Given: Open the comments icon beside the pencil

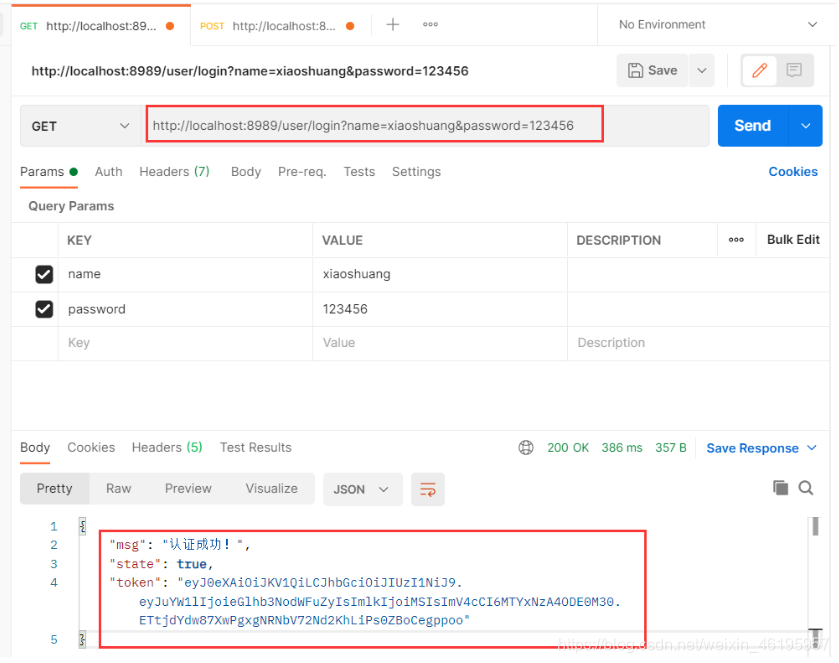Looking at the screenshot, I should [794, 70].
